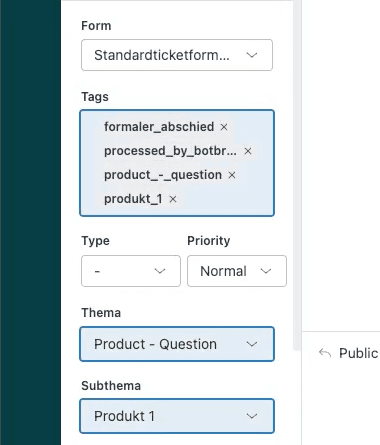Open the Priority dropdown set to Normal
380x445 pixels.
click(x=237, y=271)
